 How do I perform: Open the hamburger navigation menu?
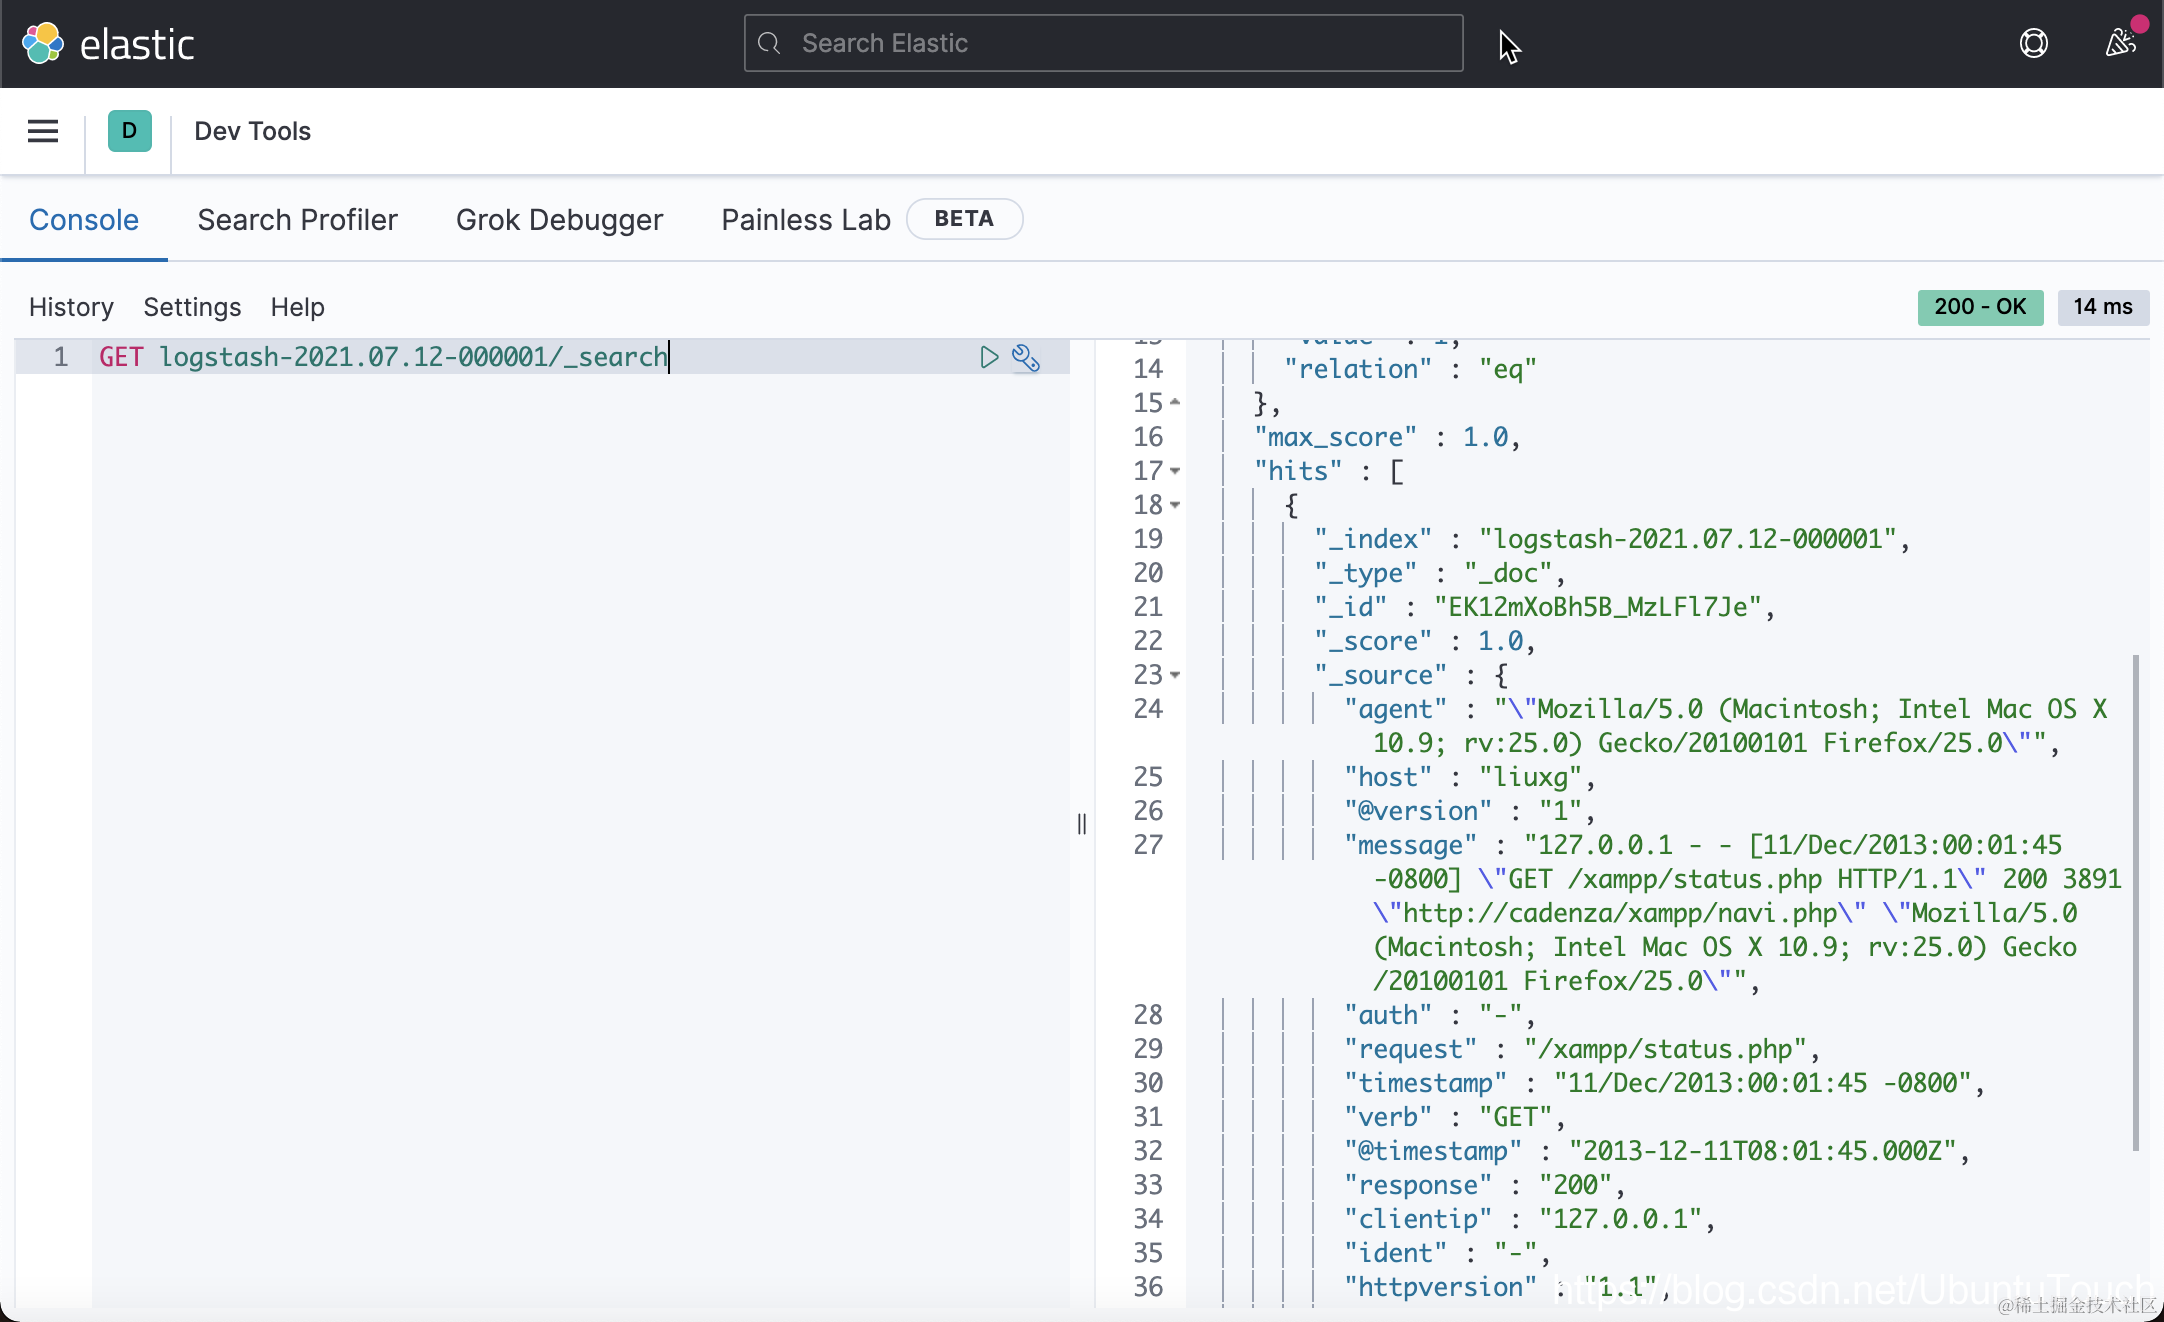tap(43, 131)
